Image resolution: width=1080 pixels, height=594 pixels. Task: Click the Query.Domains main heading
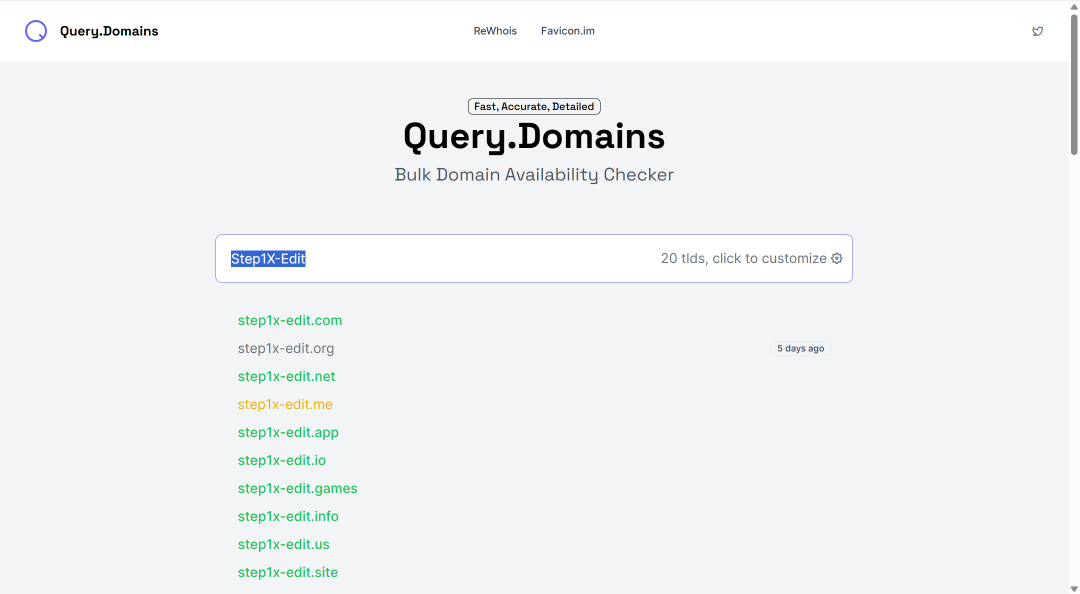click(534, 136)
